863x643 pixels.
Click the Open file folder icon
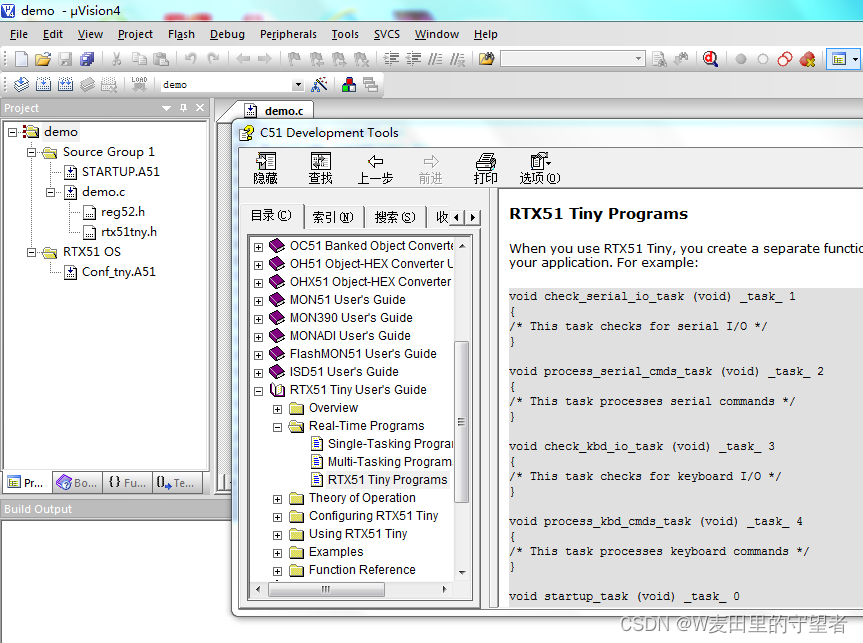pos(43,59)
